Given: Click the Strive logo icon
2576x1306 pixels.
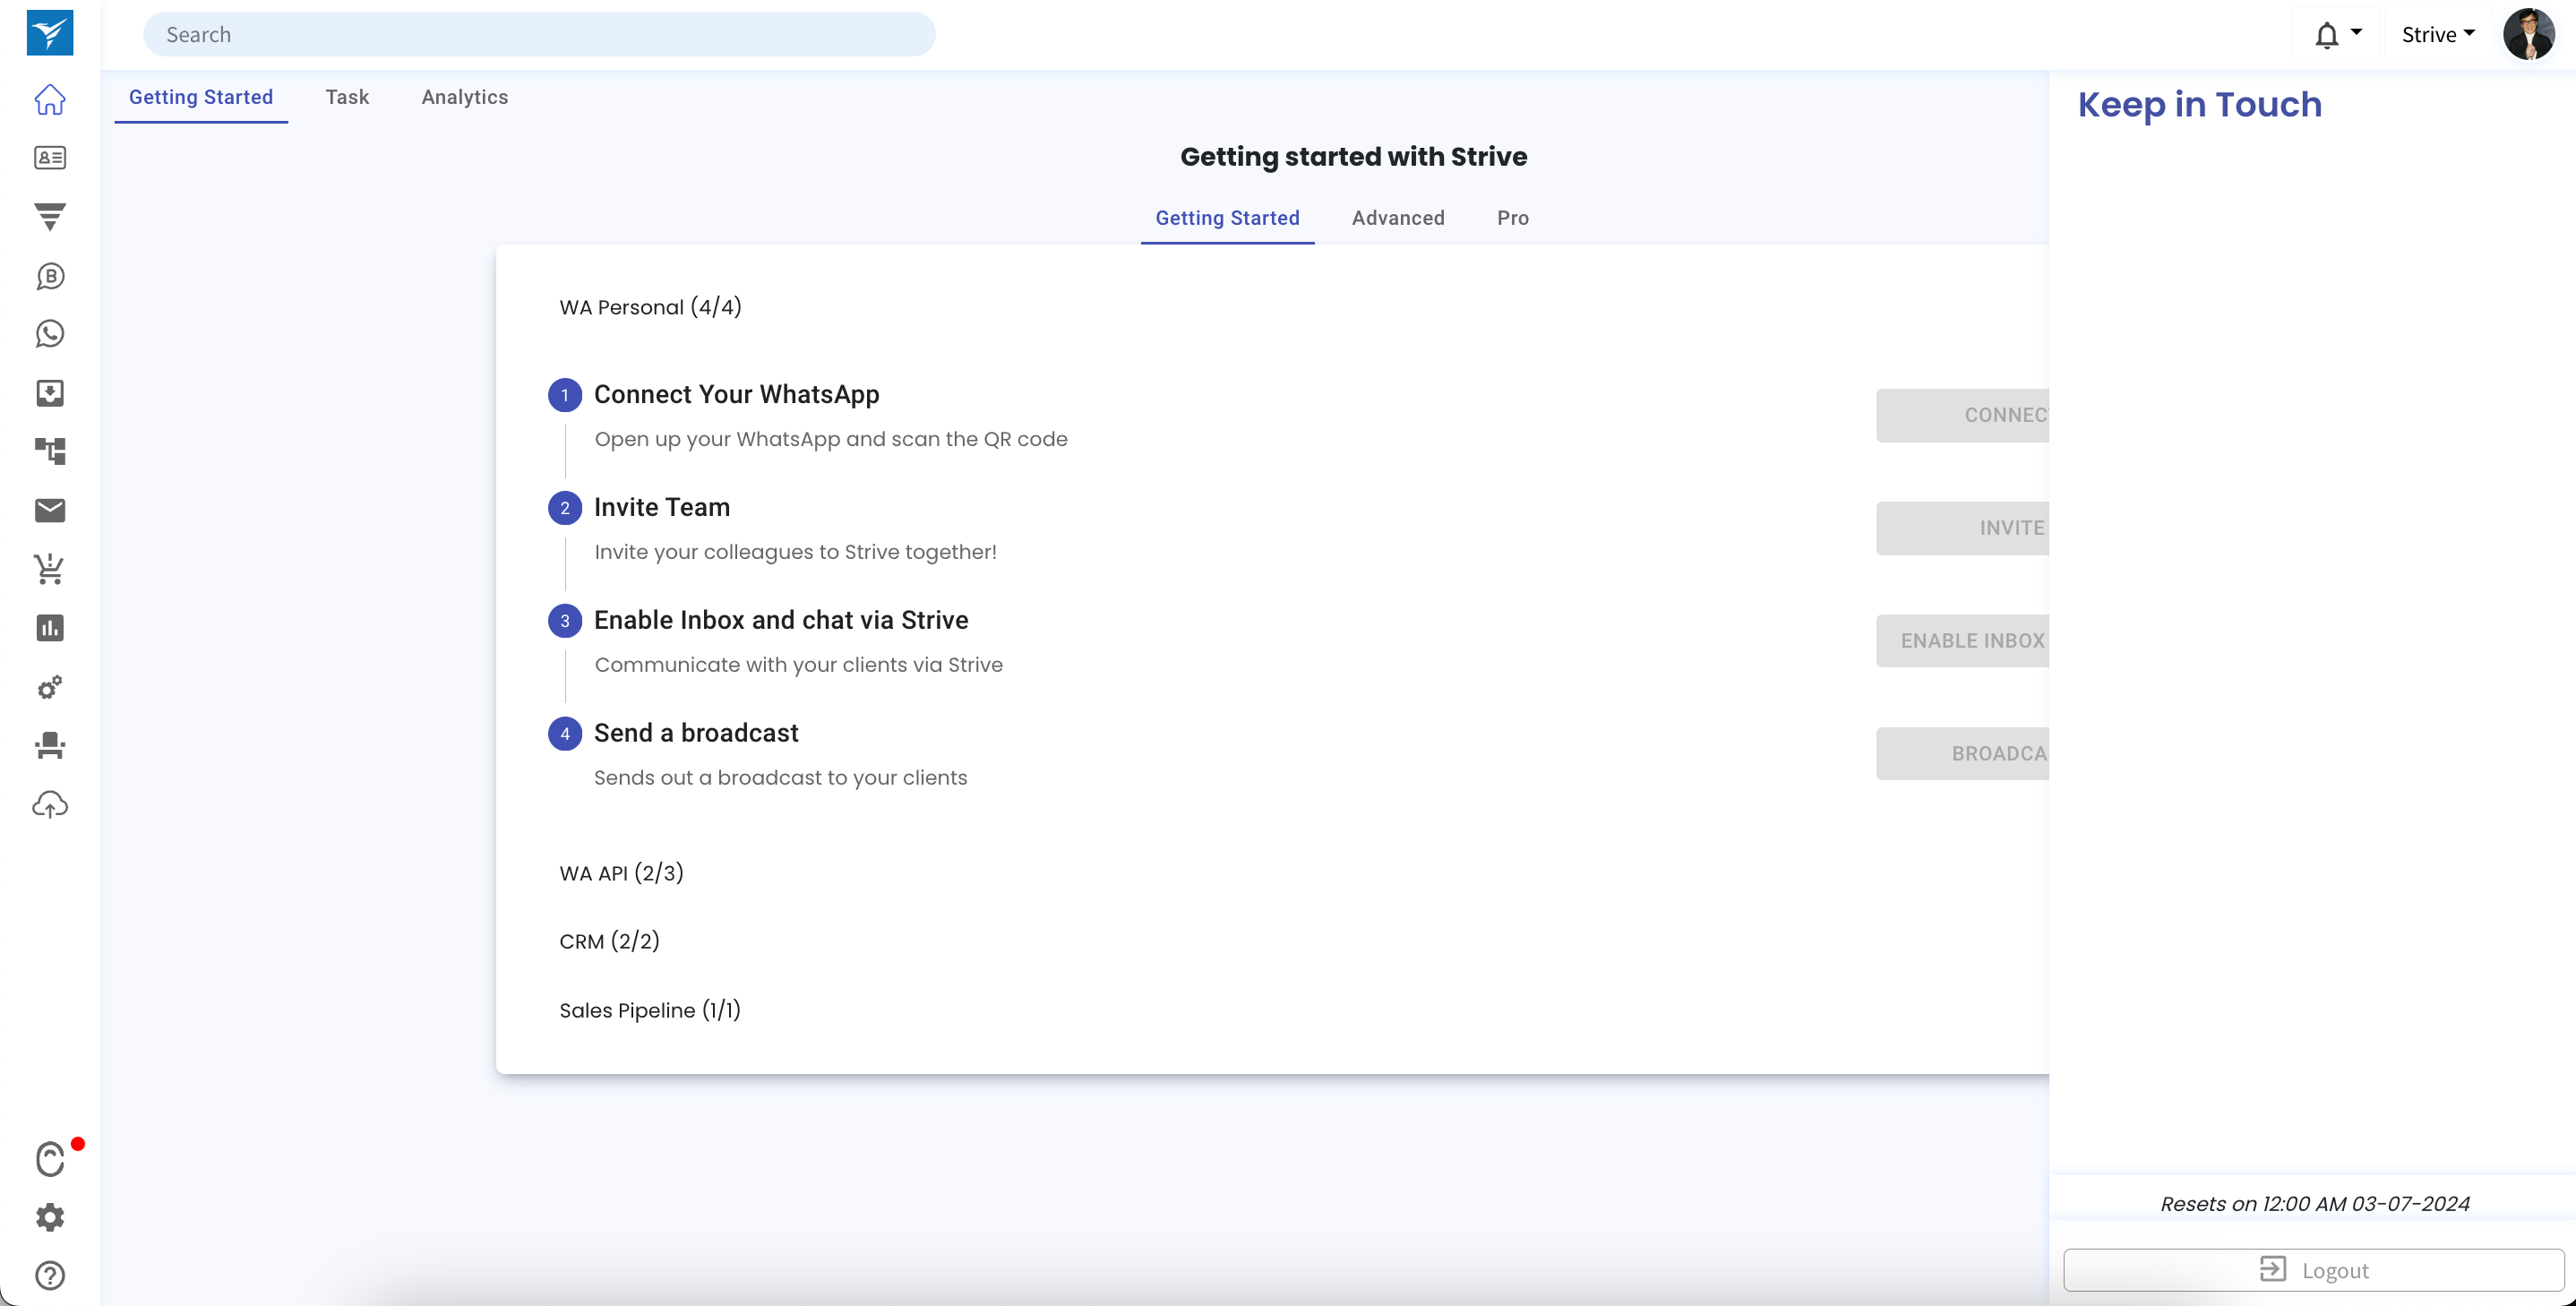Looking at the screenshot, I should pyautogui.click(x=50, y=33).
